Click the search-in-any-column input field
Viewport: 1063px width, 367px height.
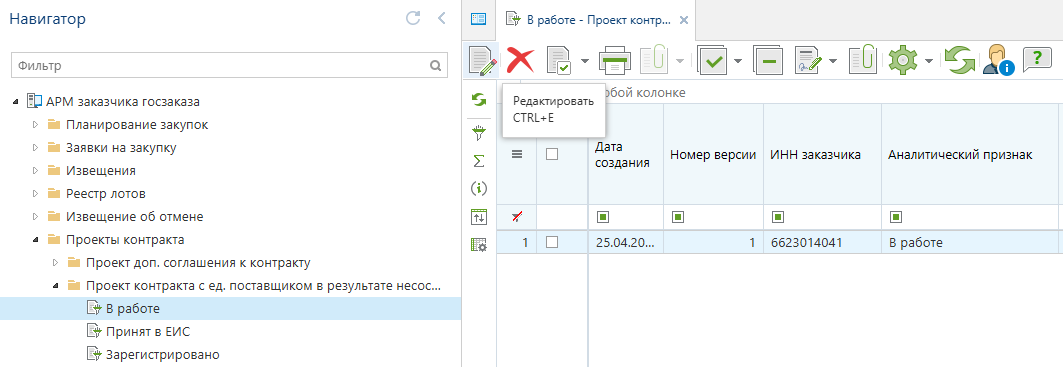(780, 92)
